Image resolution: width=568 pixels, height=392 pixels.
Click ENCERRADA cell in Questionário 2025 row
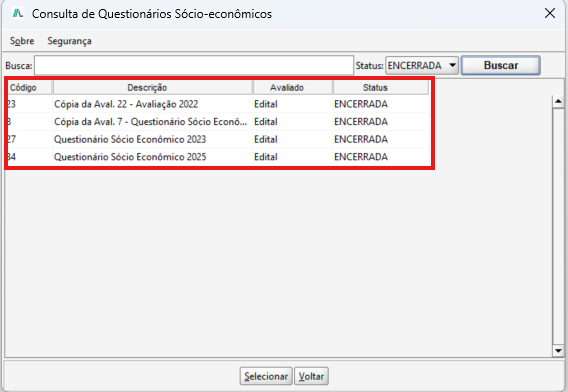click(x=381, y=157)
